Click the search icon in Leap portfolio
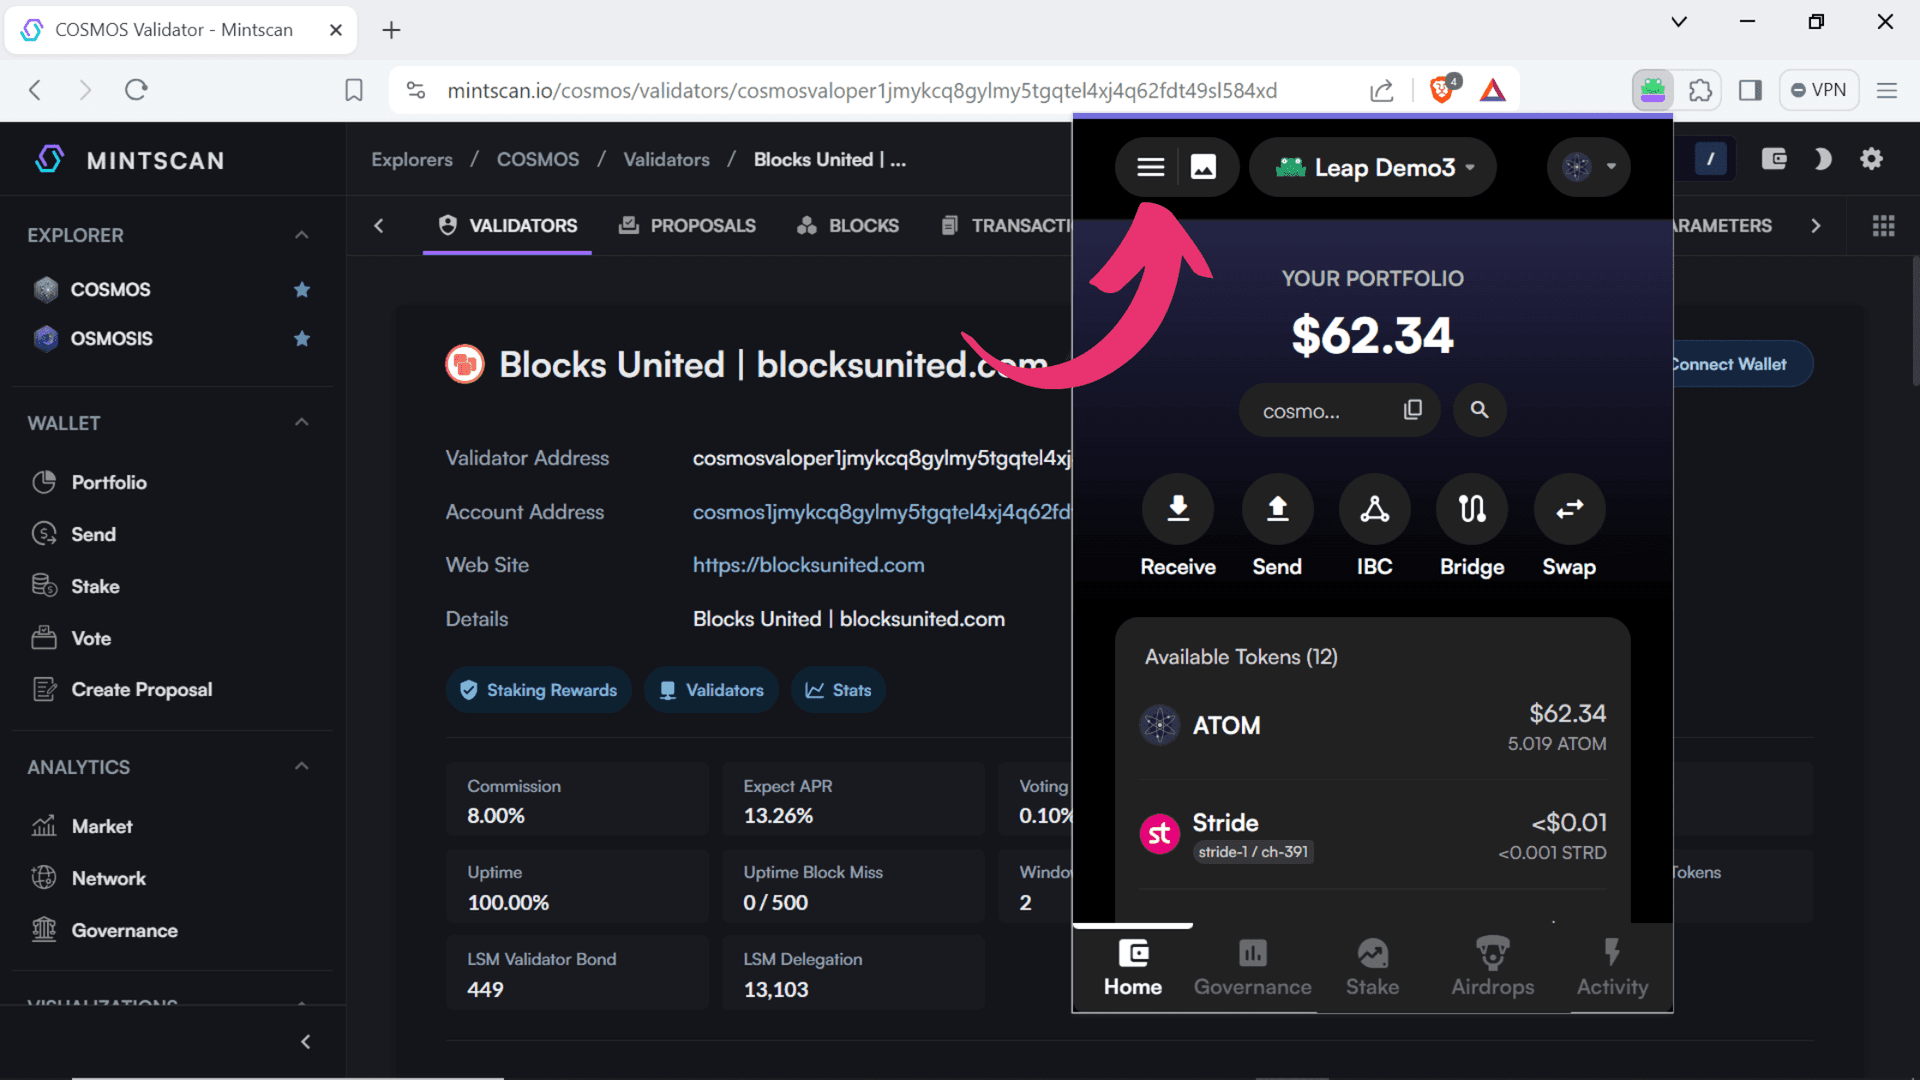This screenshot has height=1080, width=1920. point(1479,410)
